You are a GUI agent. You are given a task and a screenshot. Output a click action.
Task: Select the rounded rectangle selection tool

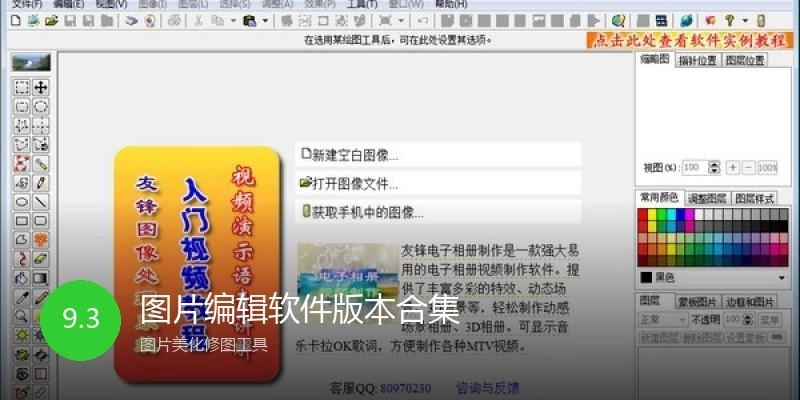coord(22,107)
